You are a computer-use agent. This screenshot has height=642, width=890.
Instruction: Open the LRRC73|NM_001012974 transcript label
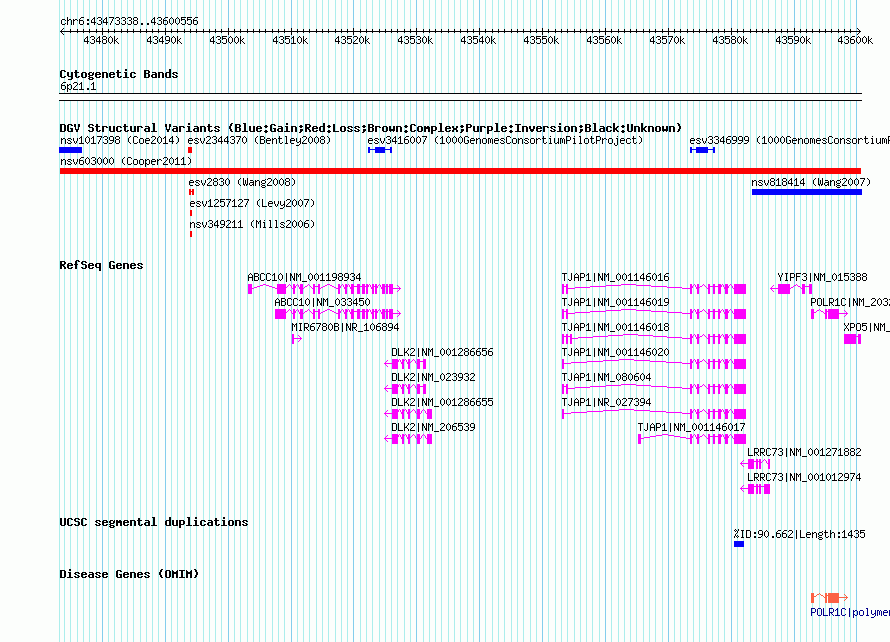[x=804, y=477]
